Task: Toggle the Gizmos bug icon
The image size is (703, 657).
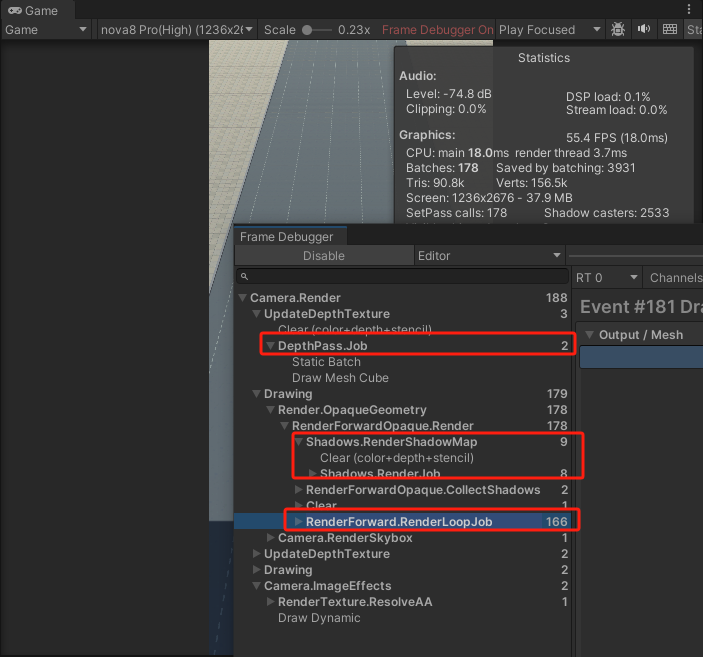Action: 618,30
